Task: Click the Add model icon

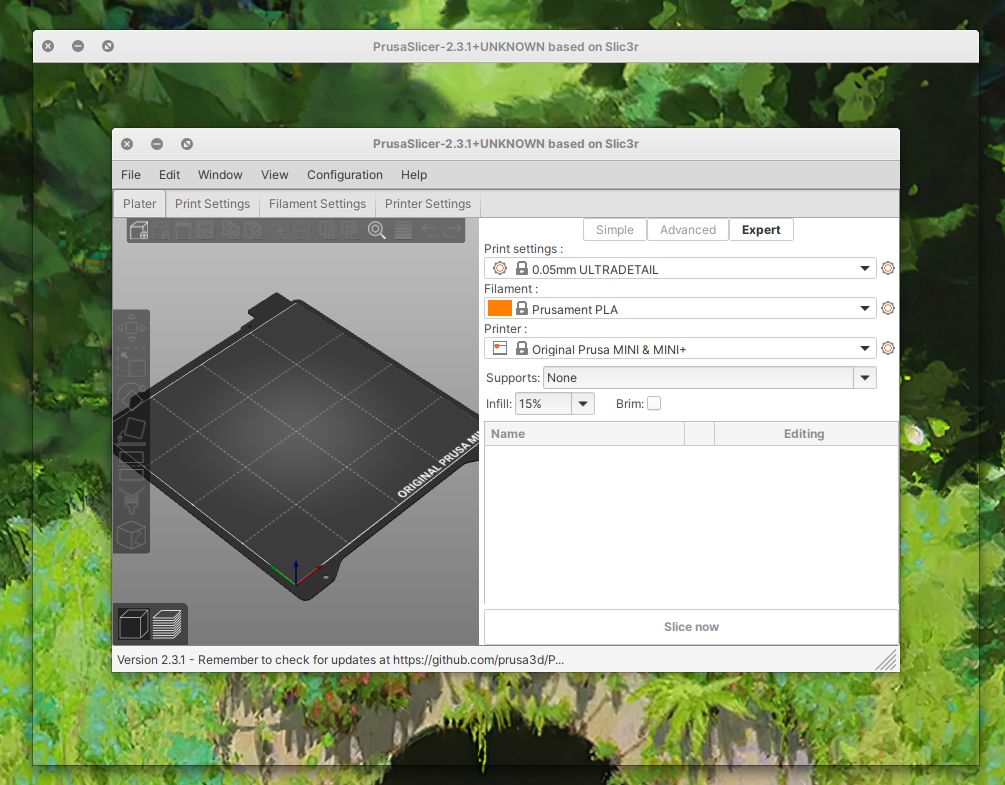Action: pyautogui.click(x=137, y=230)
